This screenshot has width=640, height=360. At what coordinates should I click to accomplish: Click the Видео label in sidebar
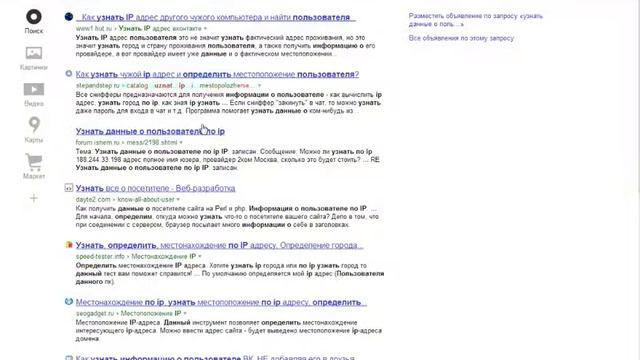click(x=34, y=104)
